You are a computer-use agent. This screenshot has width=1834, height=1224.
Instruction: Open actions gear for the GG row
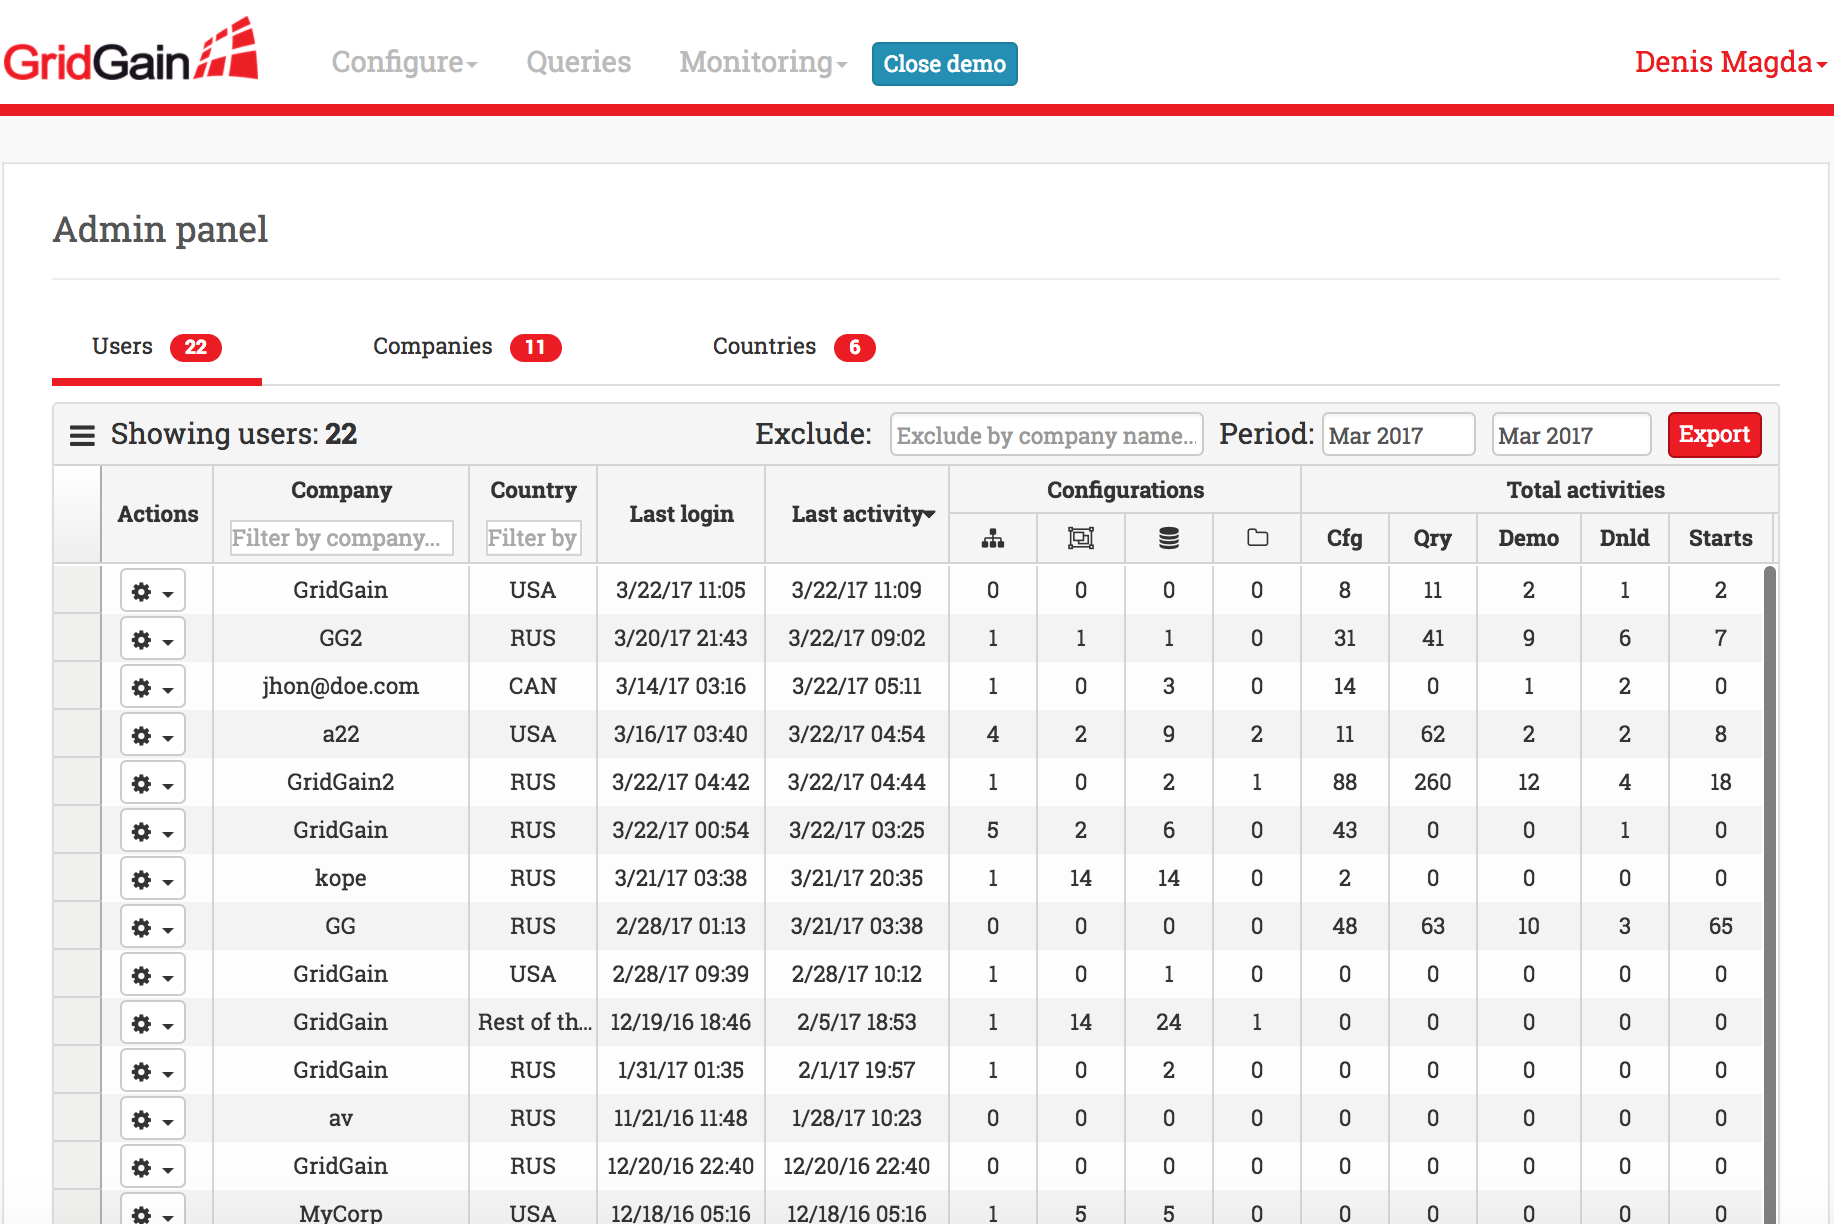tap(153, 927)
